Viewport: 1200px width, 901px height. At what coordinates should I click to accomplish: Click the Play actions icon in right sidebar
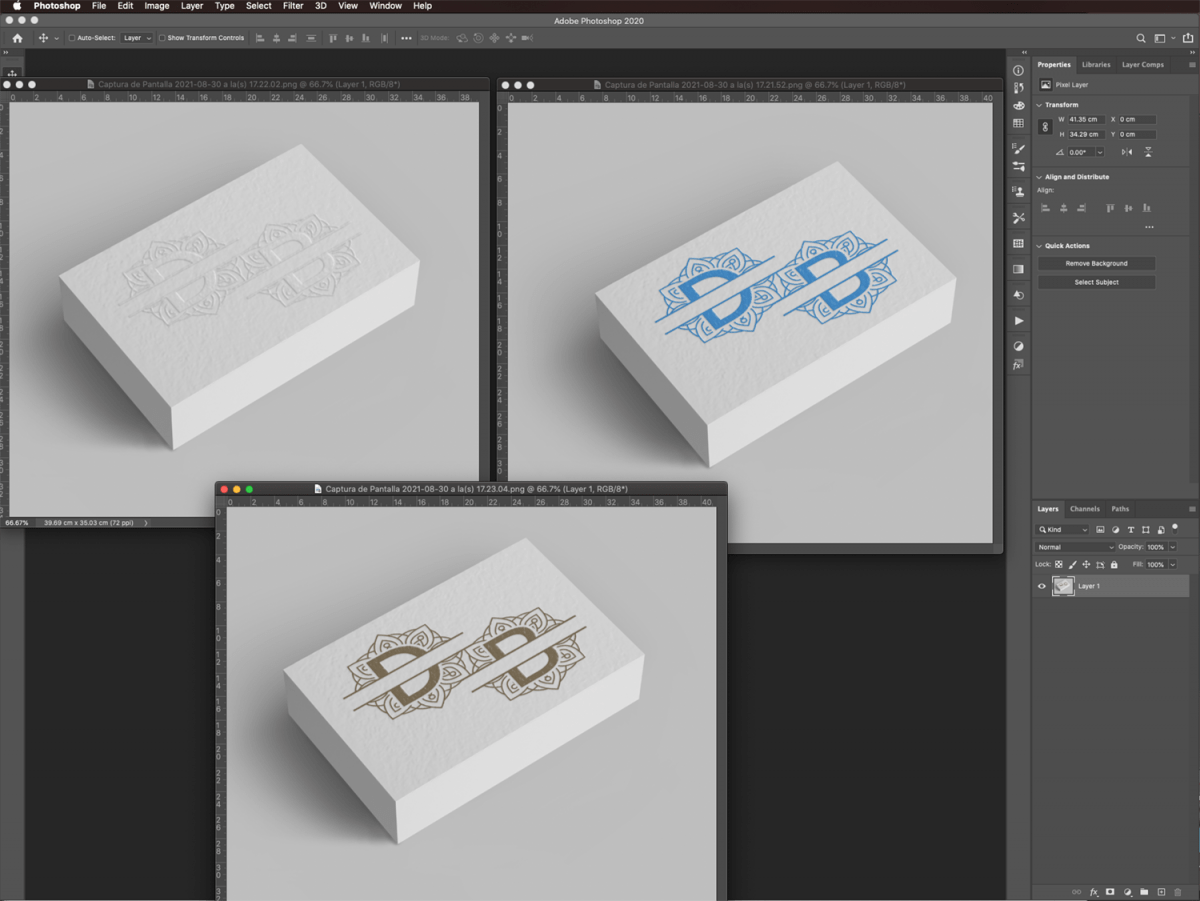coord(1018,320)
